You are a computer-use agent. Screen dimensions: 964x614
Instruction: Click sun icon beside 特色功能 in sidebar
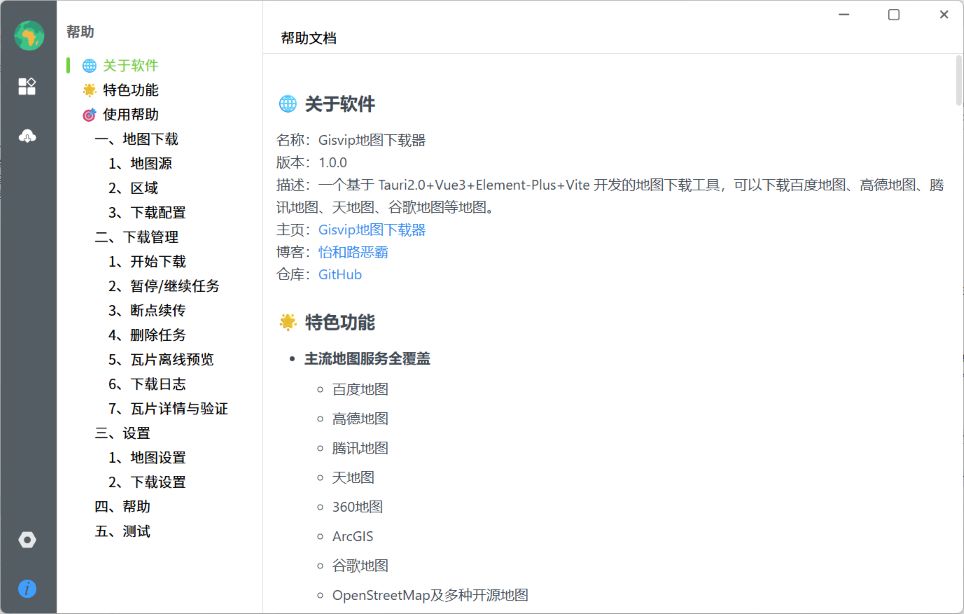coord(90,90)
